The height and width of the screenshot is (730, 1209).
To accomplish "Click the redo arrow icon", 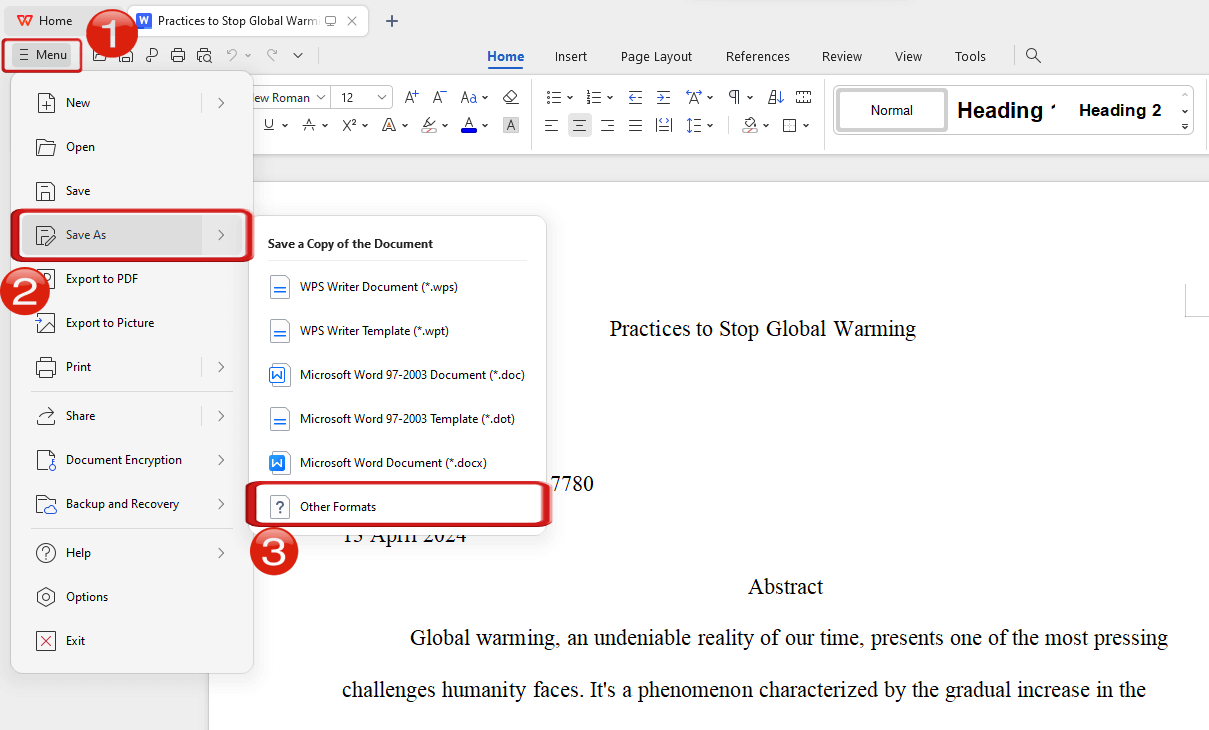I will coord(271,56).
